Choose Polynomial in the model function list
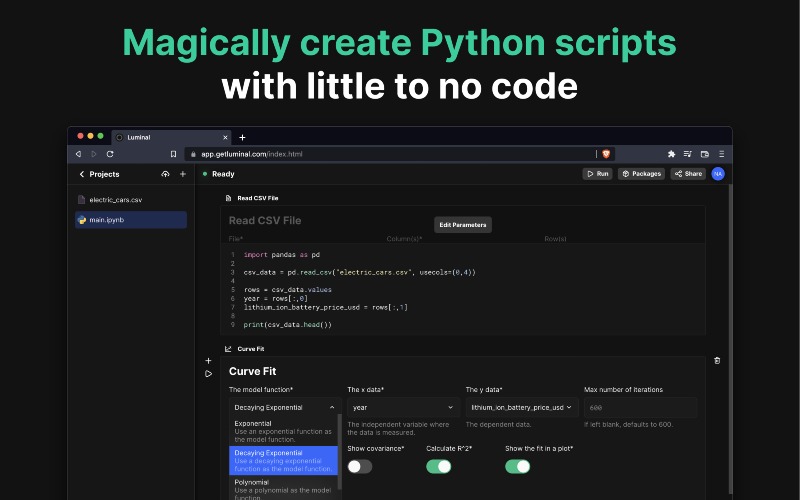The height and width of the screenshot is (500, 800). coord(284,485)
